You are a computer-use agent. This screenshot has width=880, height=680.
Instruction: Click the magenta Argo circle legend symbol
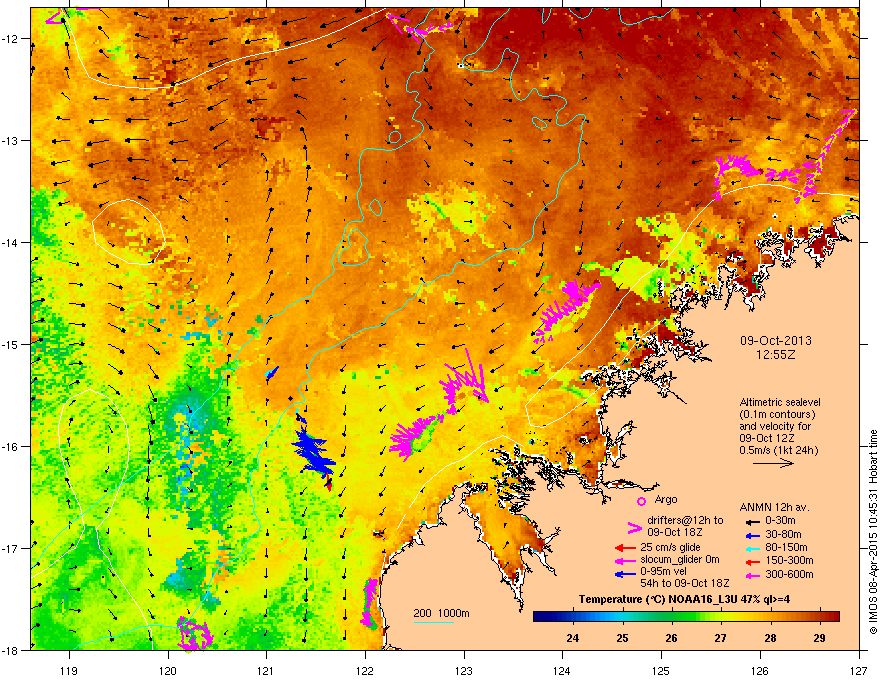point(641,501)
